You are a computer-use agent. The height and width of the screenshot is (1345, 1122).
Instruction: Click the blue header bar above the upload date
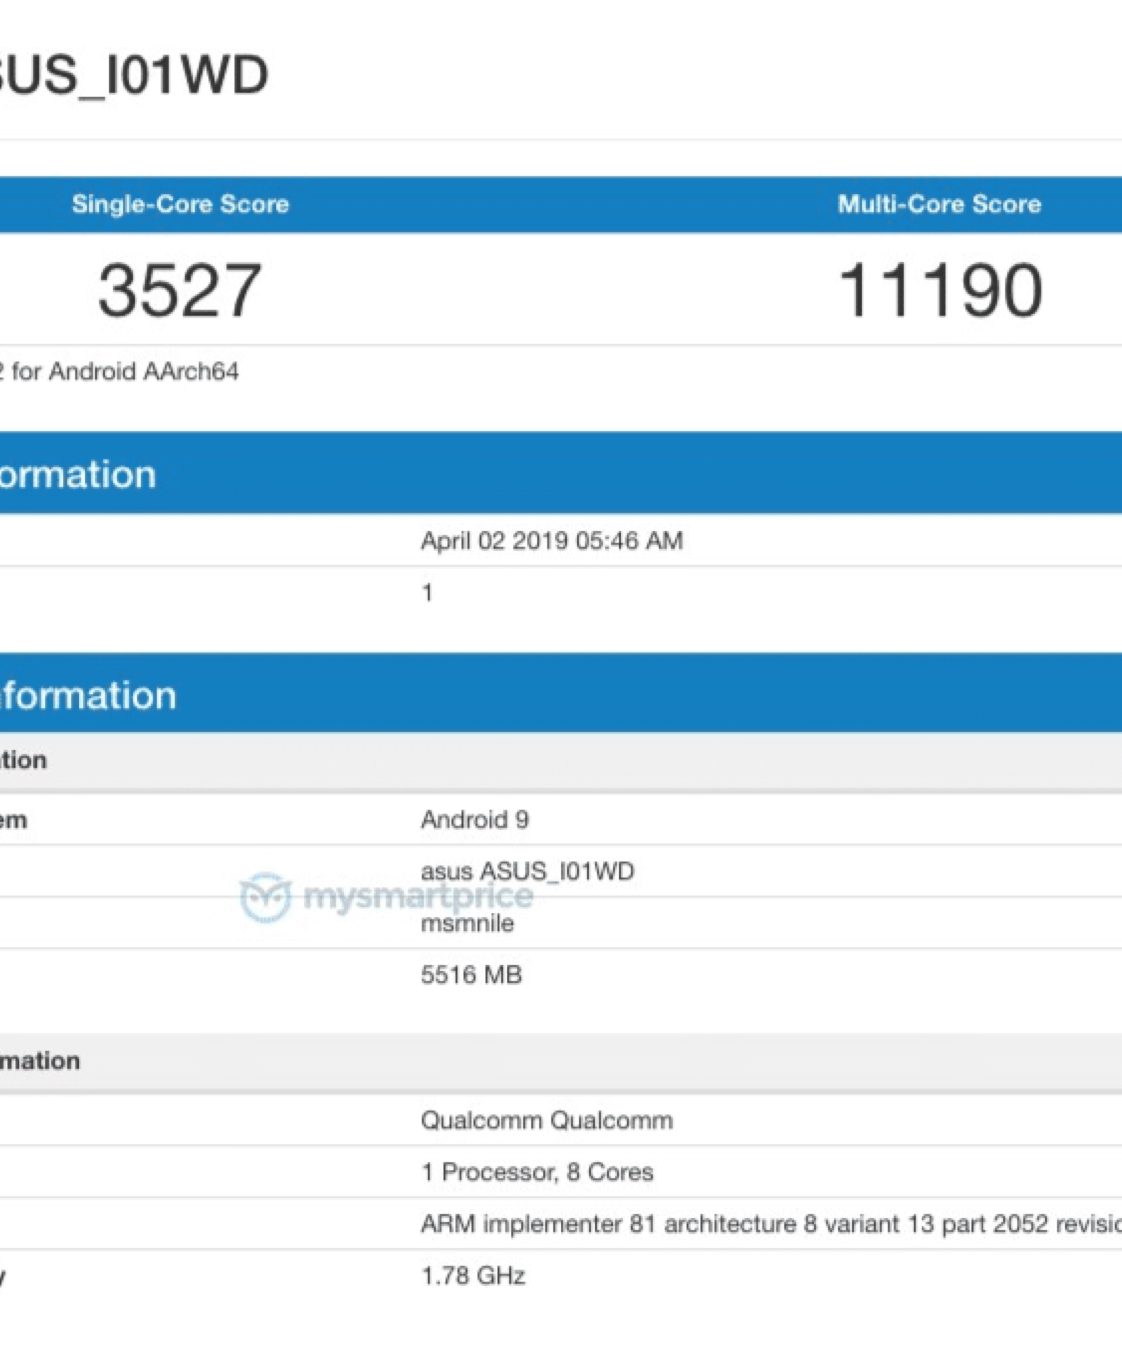560,473
